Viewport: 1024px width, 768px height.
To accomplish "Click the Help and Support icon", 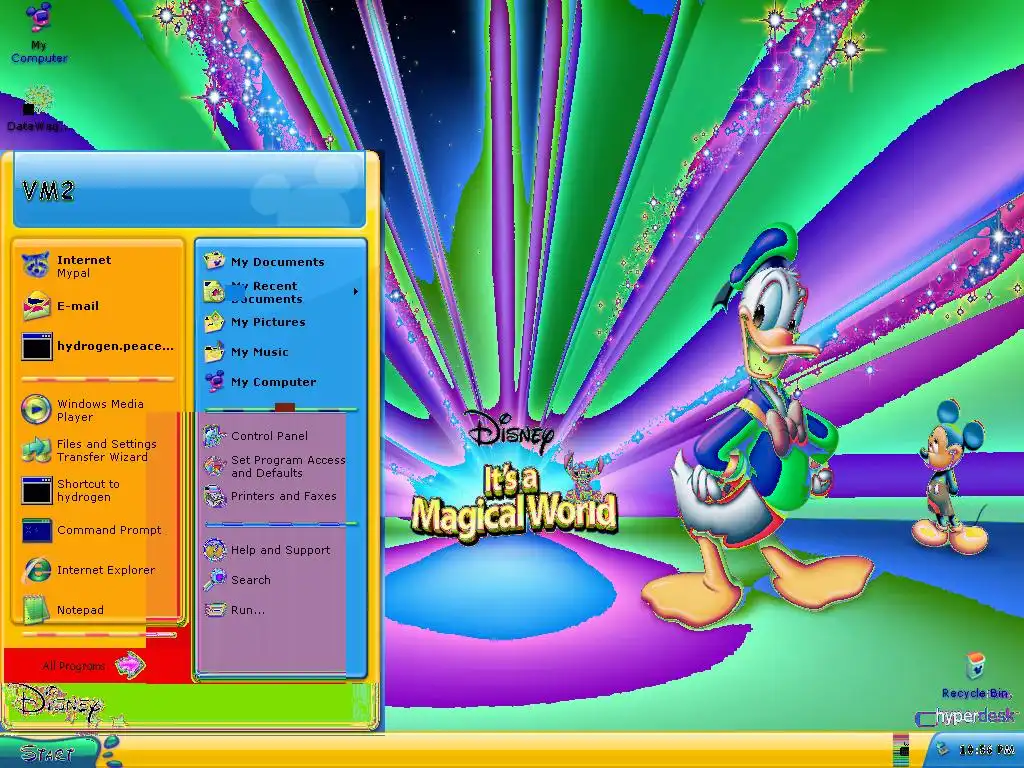I will (x=214, y=550).
